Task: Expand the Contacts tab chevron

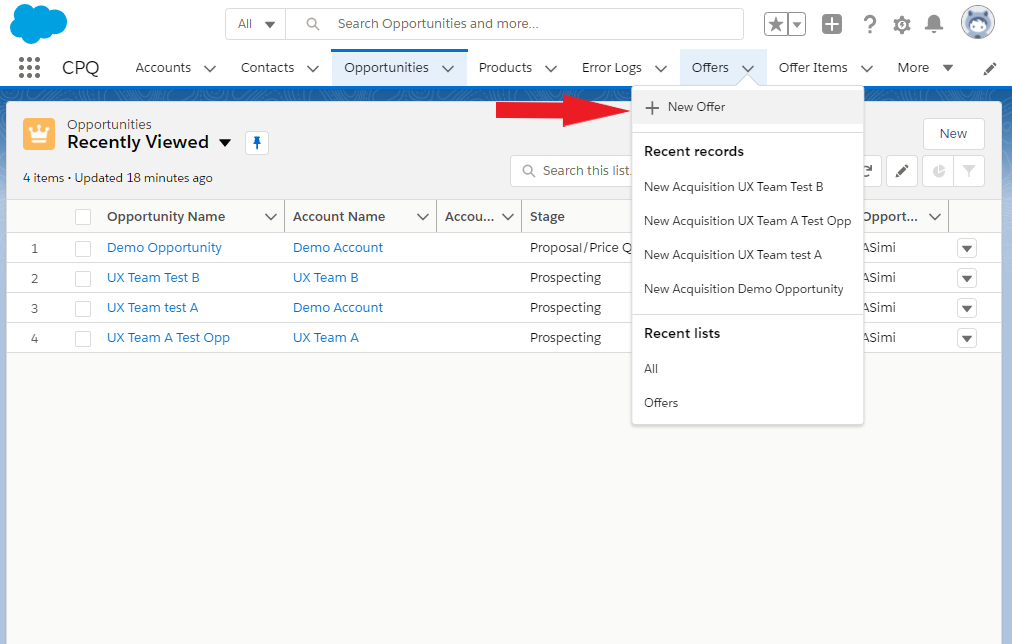Action: point(313,68)
